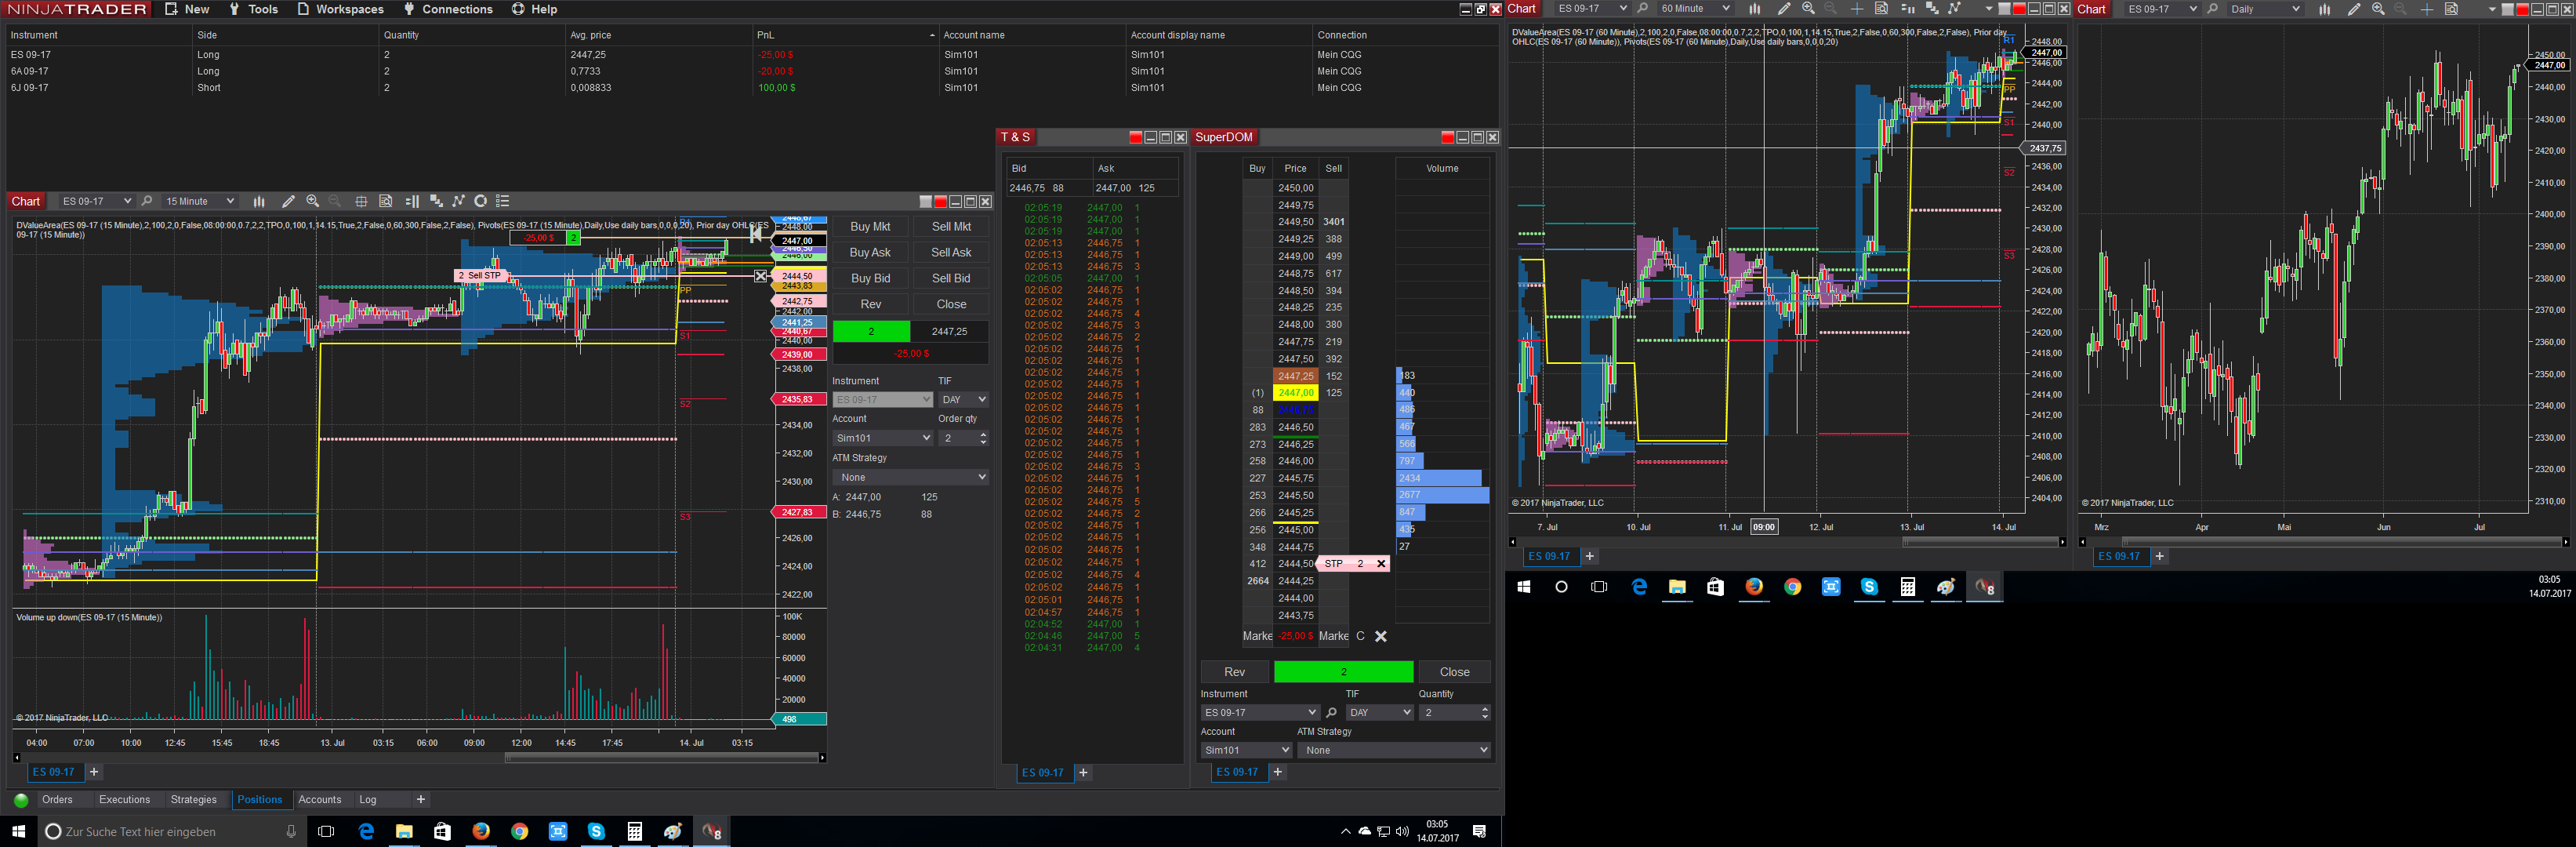Click Buy Mkt in Chart Trader
The height and width of the screenshot is (847, 2576).
[870, 227]
